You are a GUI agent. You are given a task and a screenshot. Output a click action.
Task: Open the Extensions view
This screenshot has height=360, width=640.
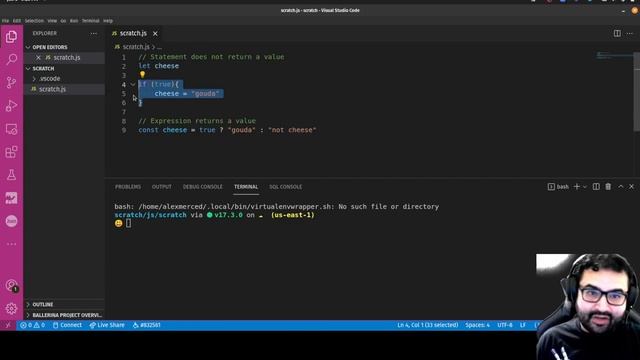(11, 152)
